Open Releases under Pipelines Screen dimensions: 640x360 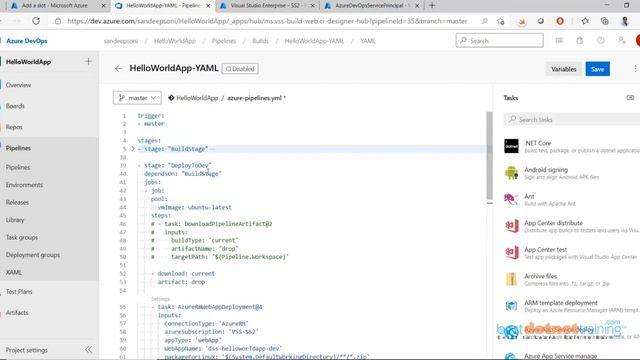click(x=17, y=202)
